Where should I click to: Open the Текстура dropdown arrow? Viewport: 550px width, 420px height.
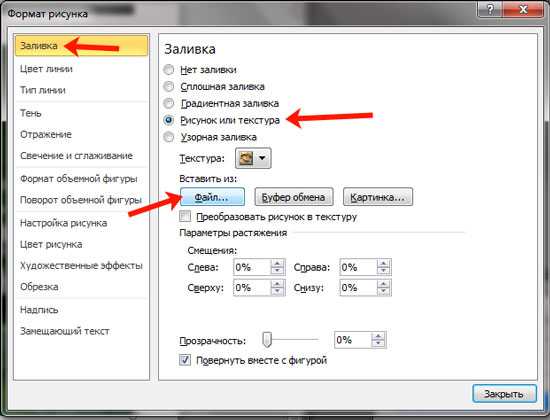point(262,158)
